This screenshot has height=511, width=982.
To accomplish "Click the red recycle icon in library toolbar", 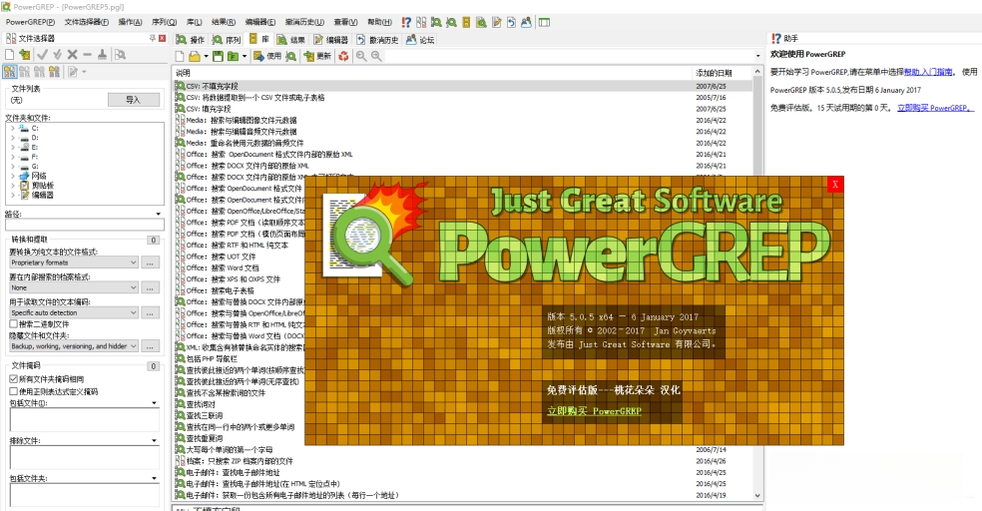I will click(x=343, y=56).
